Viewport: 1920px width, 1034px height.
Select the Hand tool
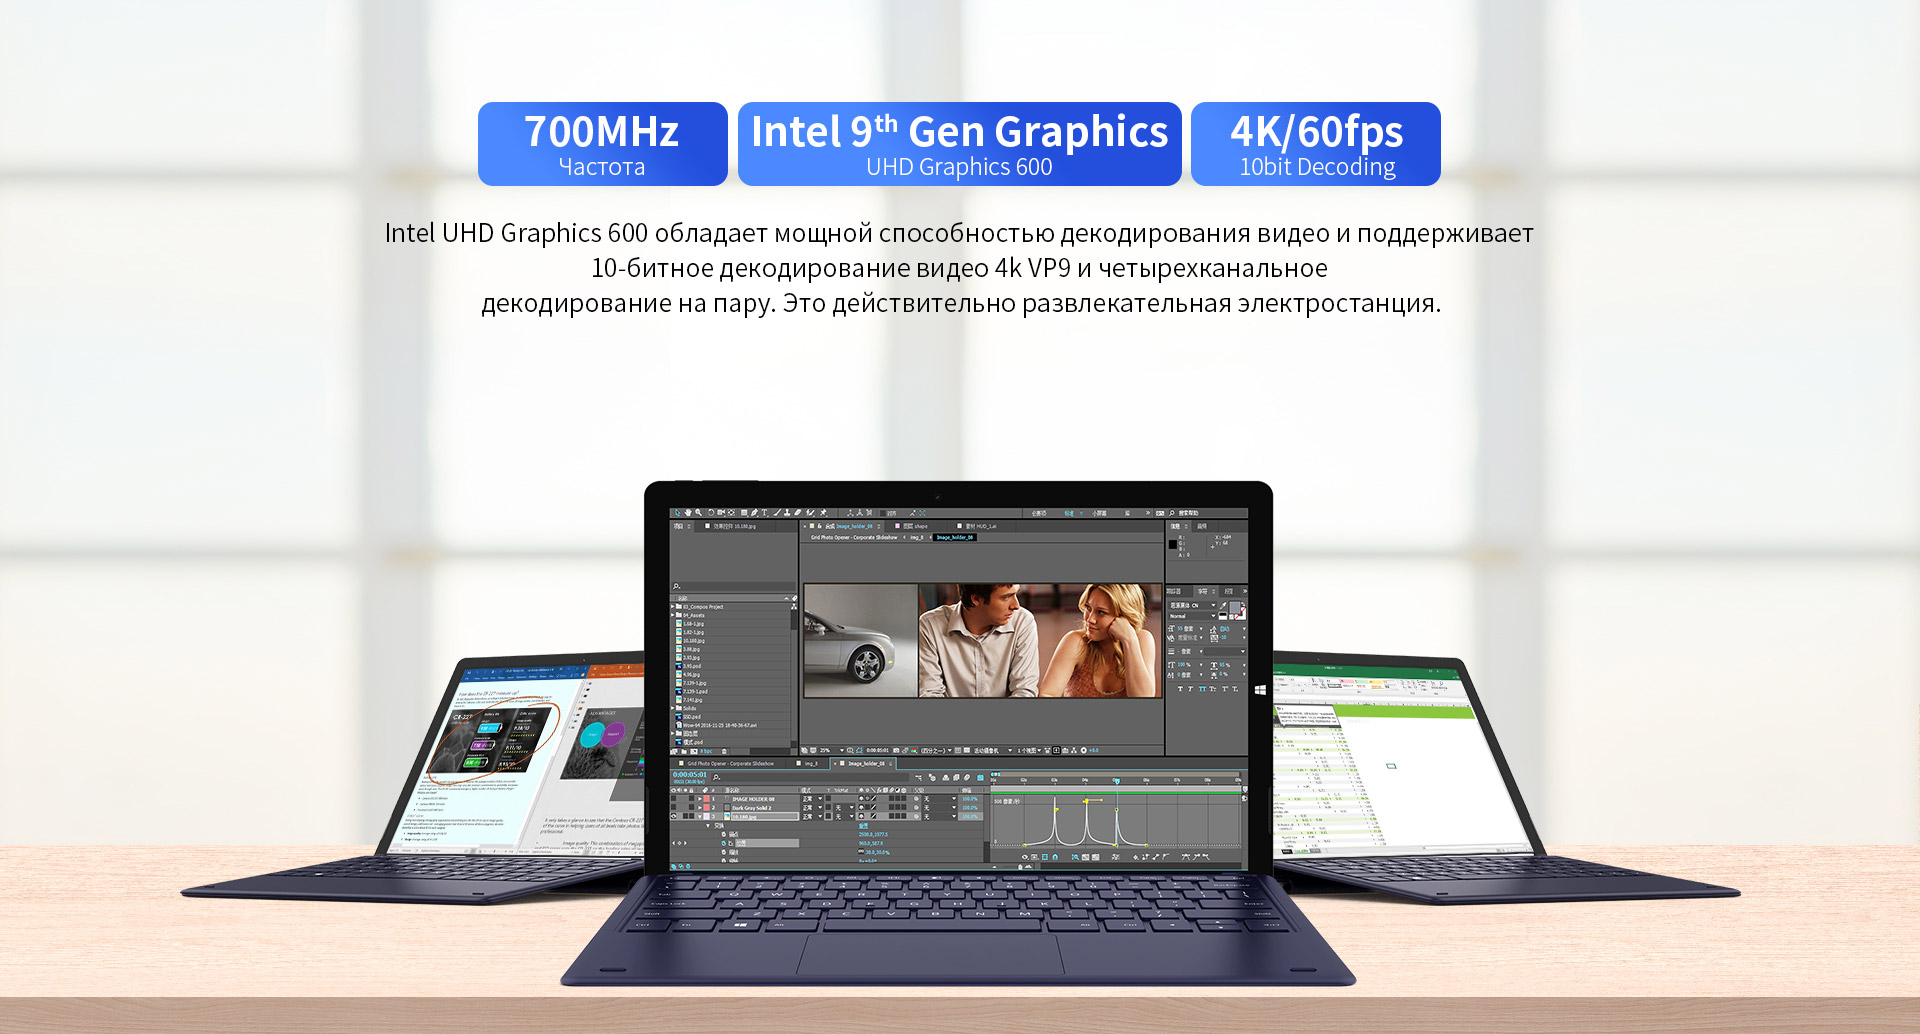click(x=688, y=512)
